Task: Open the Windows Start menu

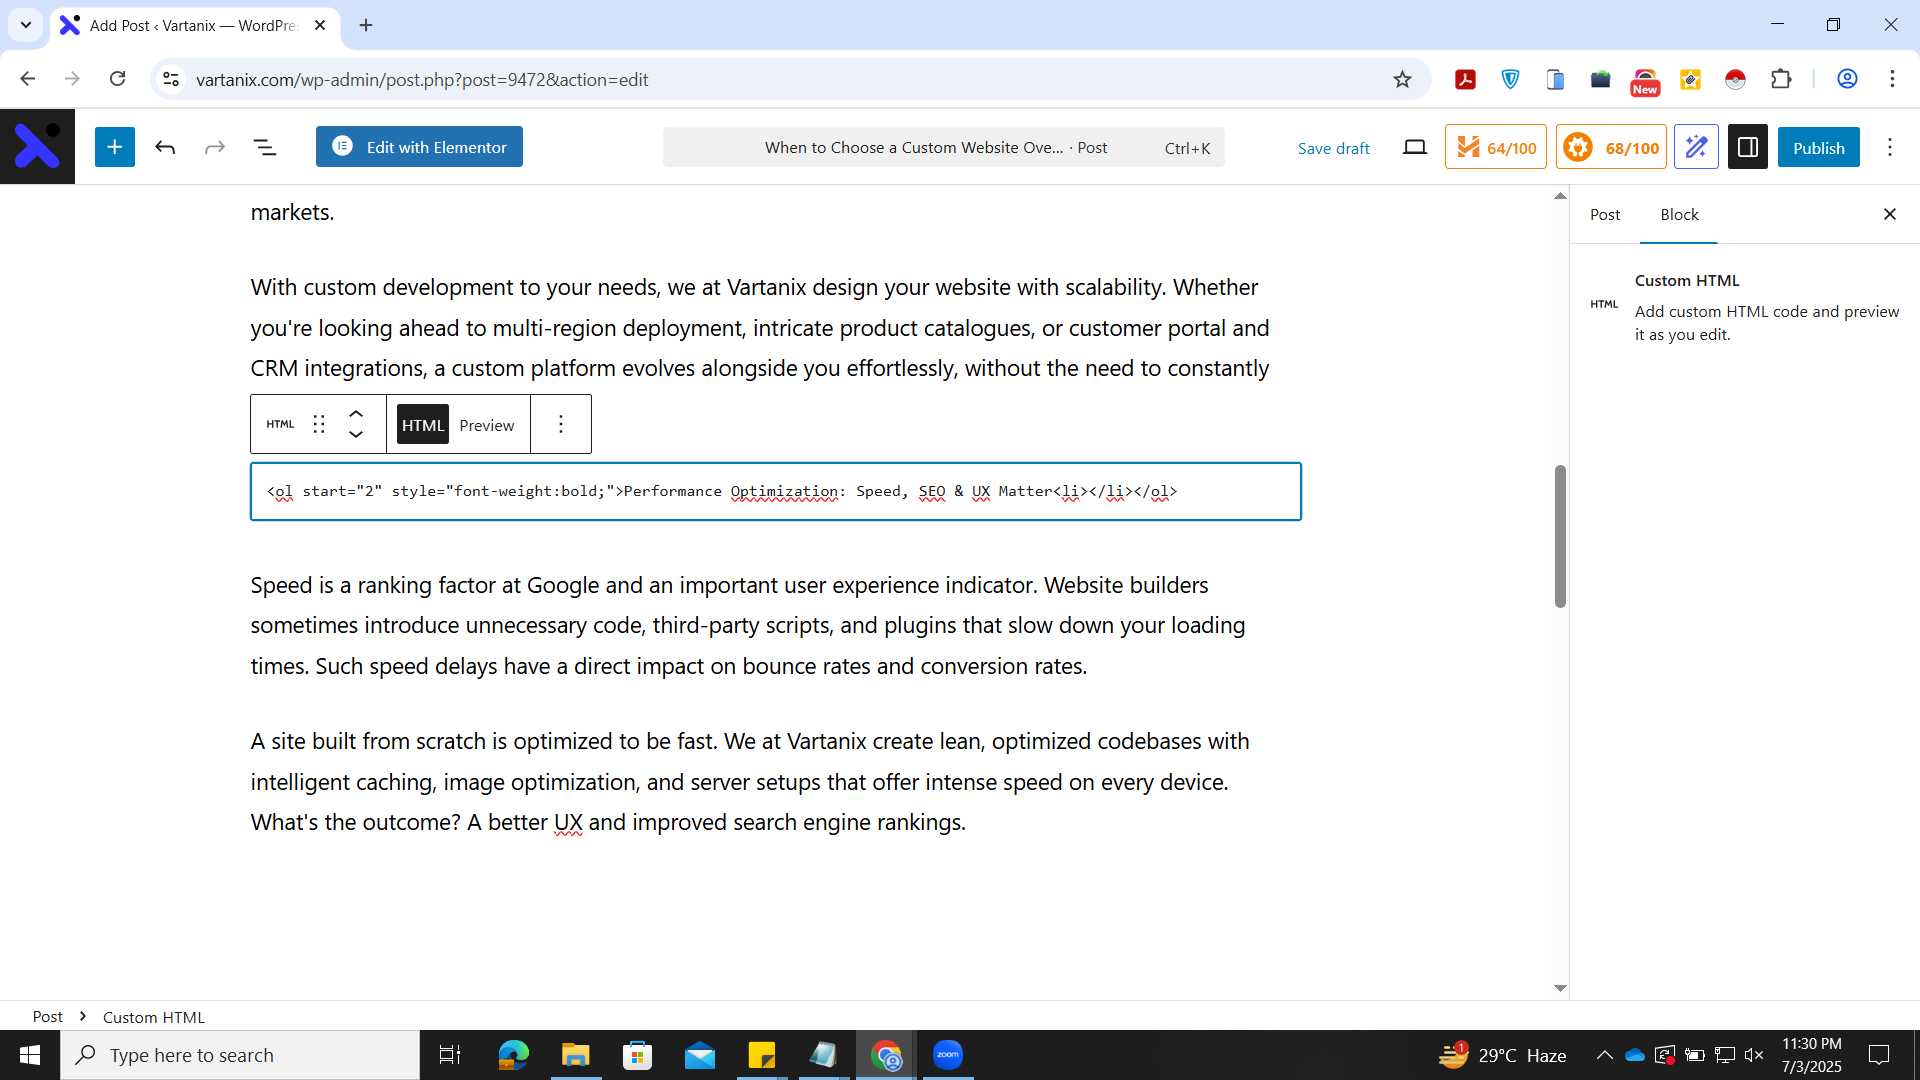Action: [x=30, y=1055]
